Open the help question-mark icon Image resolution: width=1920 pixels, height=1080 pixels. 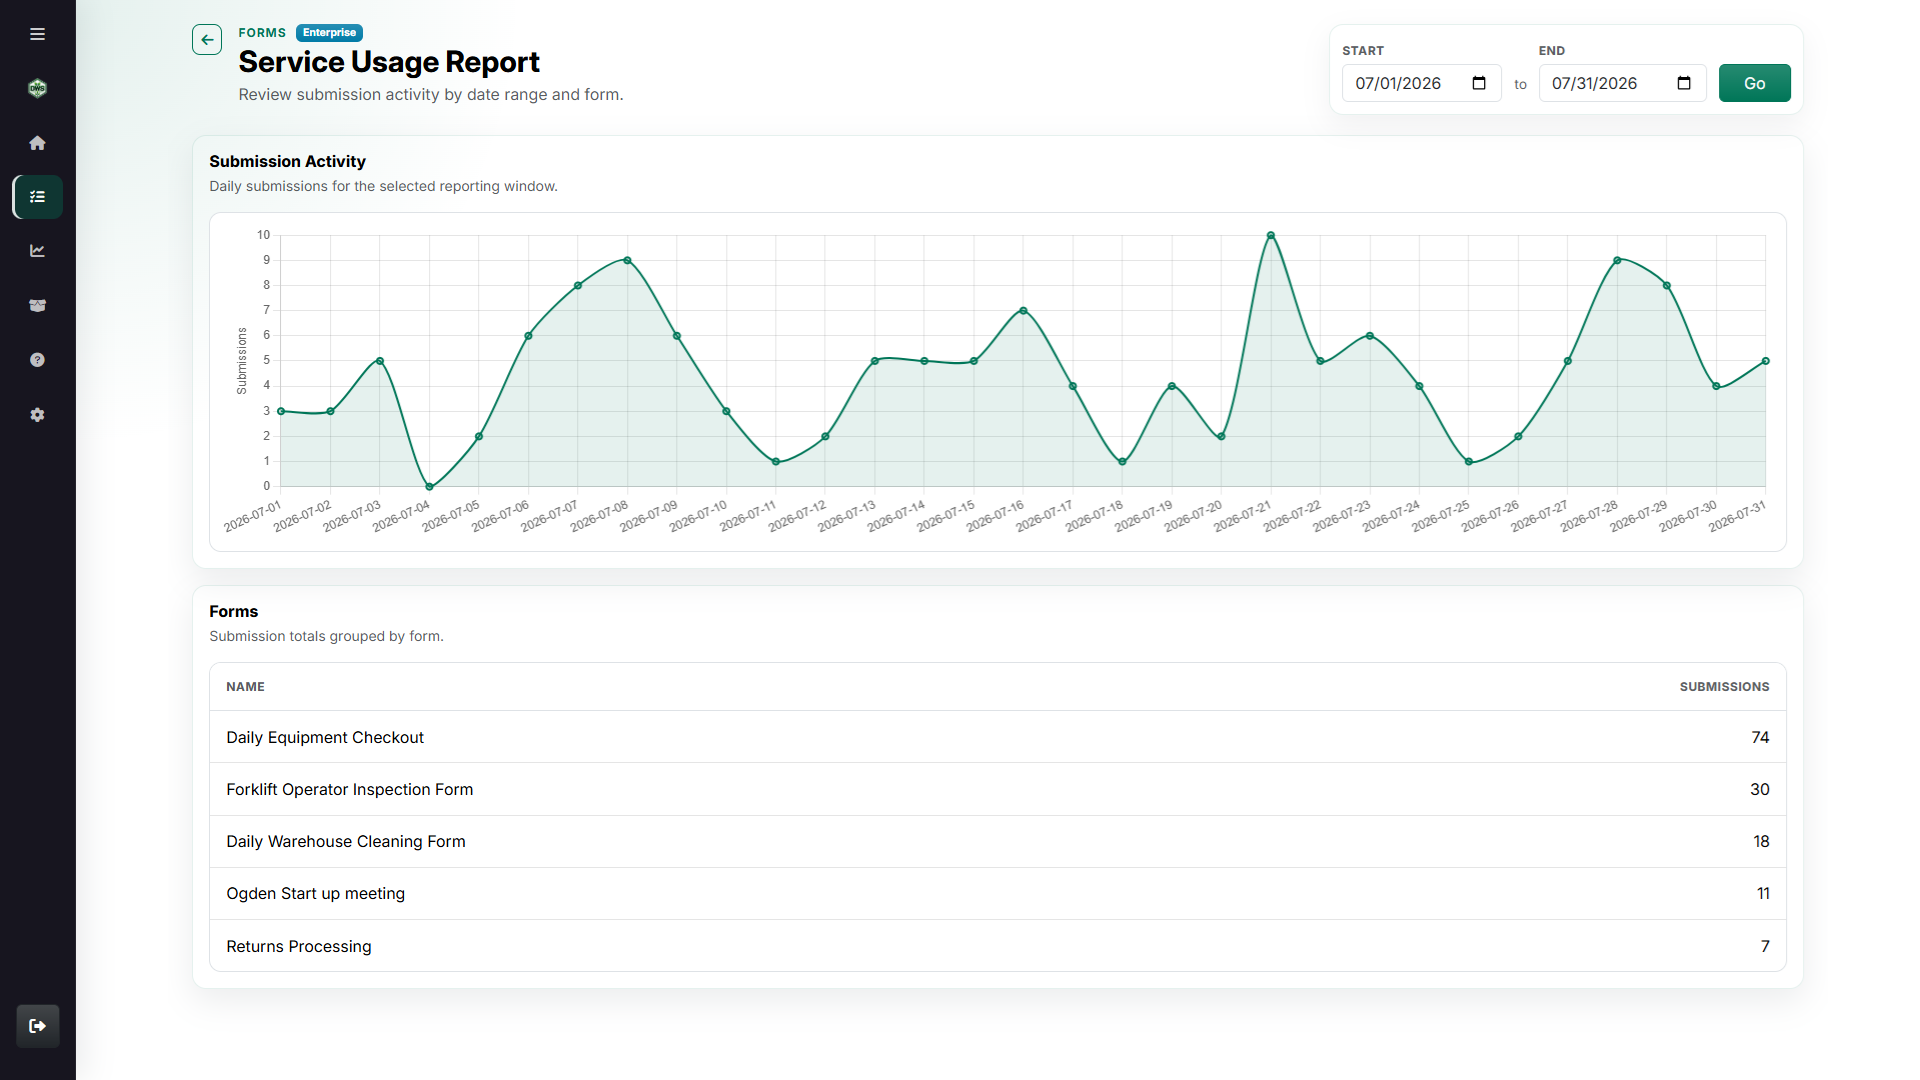pos(37,360)
